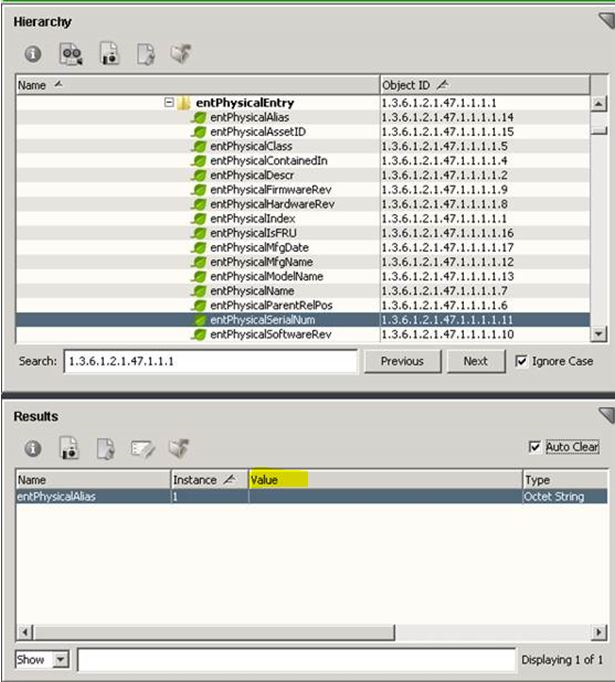Click the results horizontal scrollbar thumb
Image resolution: width=615 pixels, height=682 pixels.
(214, 632)
